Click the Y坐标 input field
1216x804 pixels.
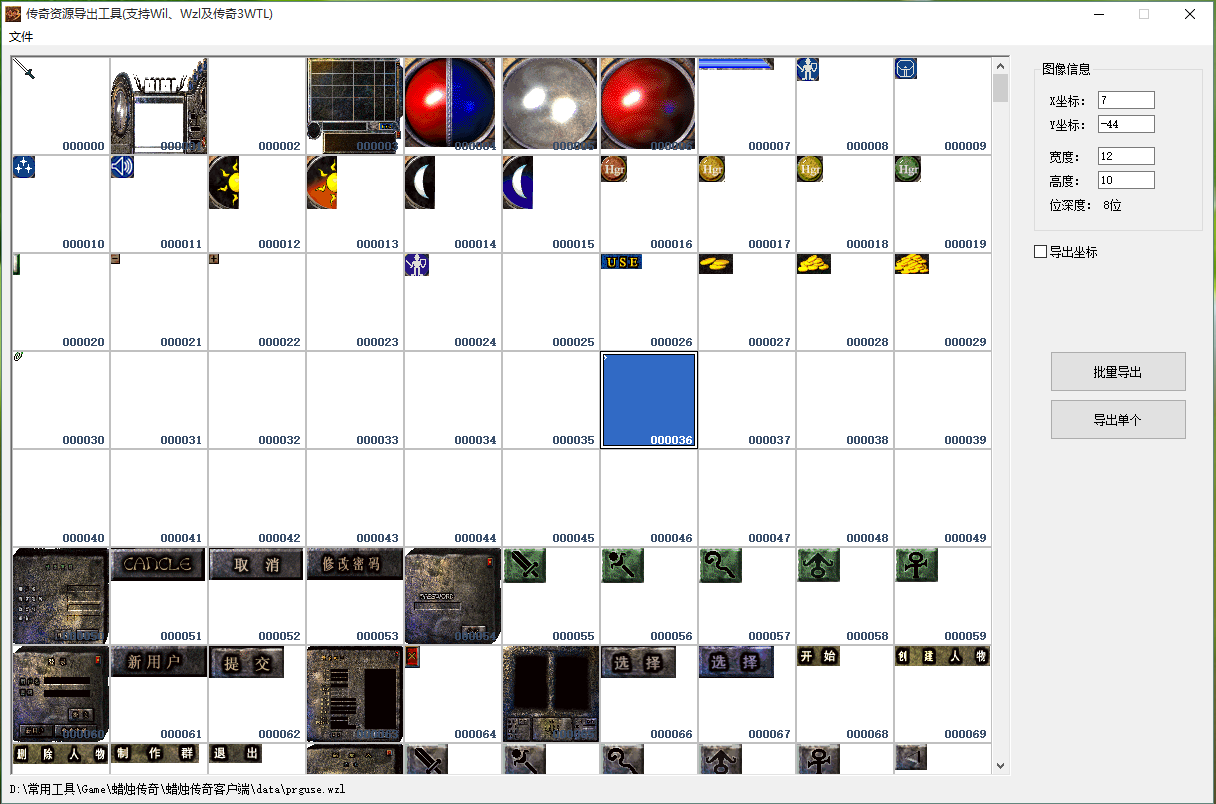[x=1126, y=124]
